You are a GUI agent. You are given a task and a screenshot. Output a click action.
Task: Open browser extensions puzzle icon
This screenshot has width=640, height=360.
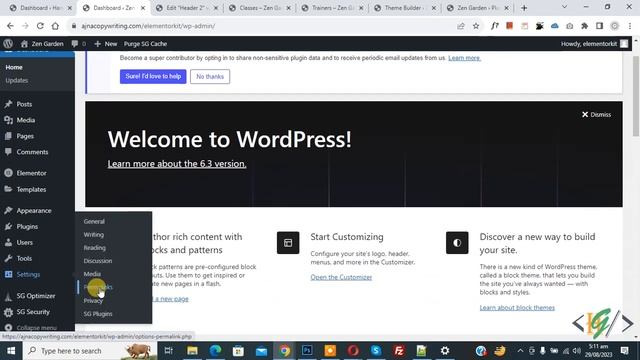pyautogui.click(x=584, y=26)
